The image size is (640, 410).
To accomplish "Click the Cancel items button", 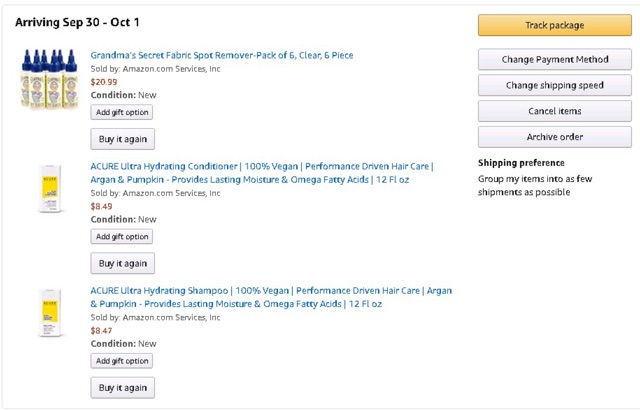I will (555, 111).
